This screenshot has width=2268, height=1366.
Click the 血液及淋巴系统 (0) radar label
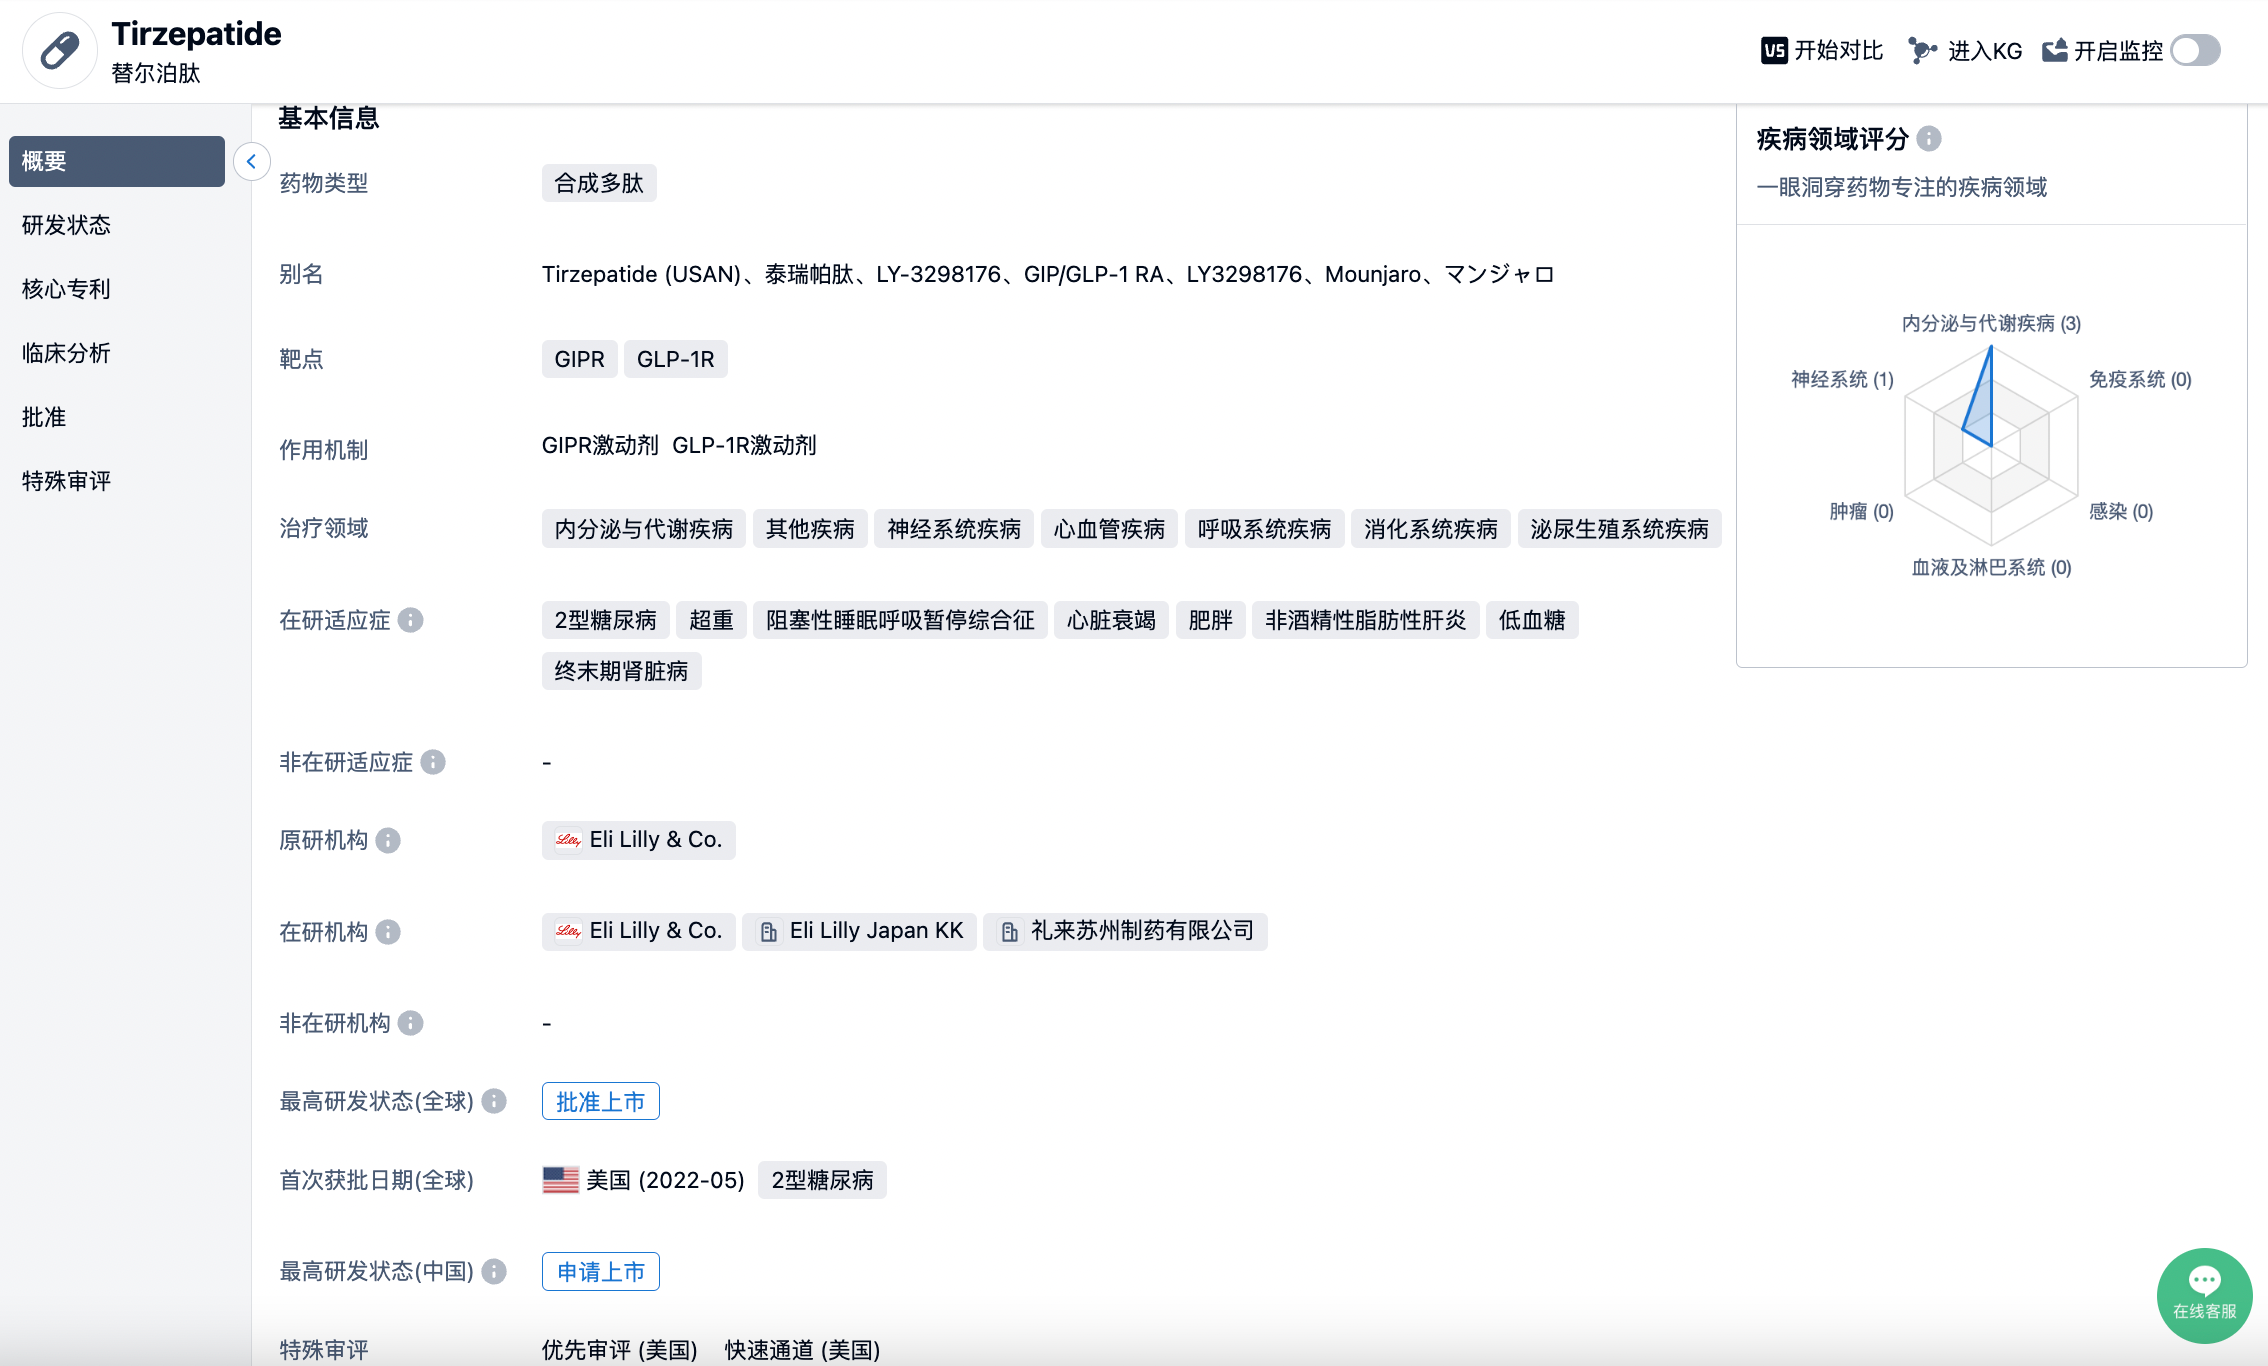[1991, 567]
